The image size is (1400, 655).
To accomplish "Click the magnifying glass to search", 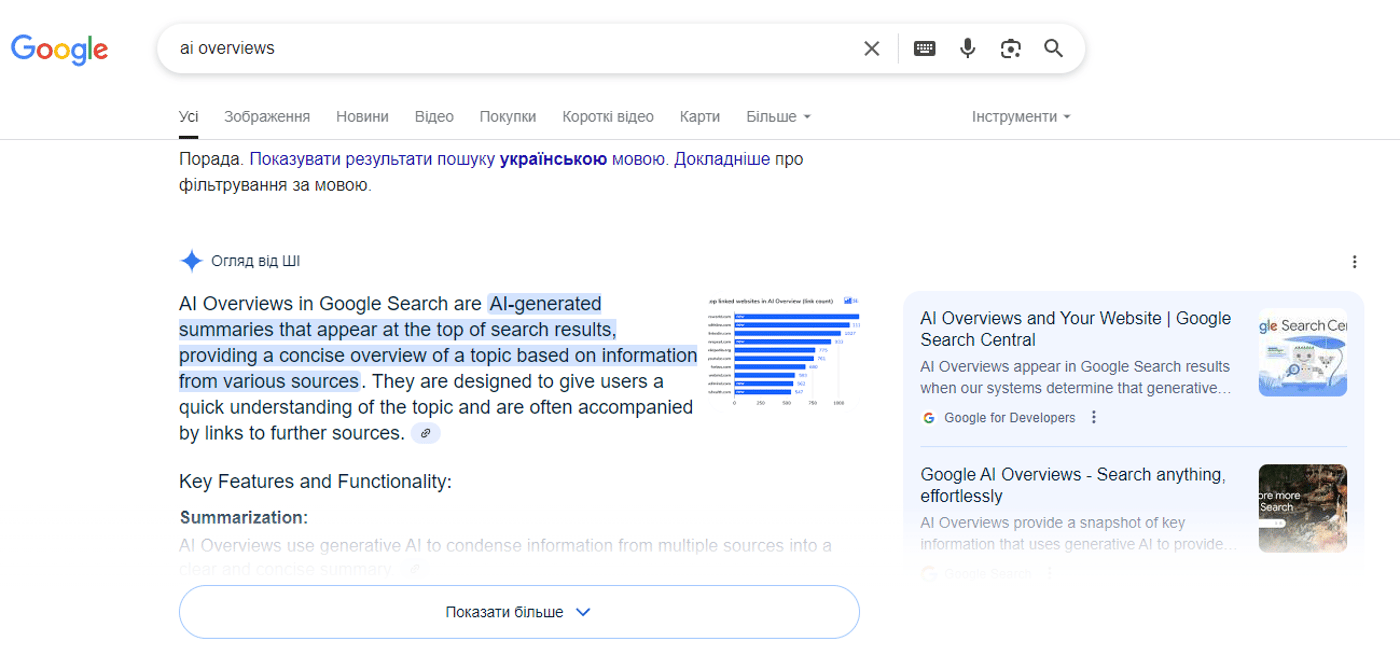I will pyautogui.click(x=1053, y=47).
